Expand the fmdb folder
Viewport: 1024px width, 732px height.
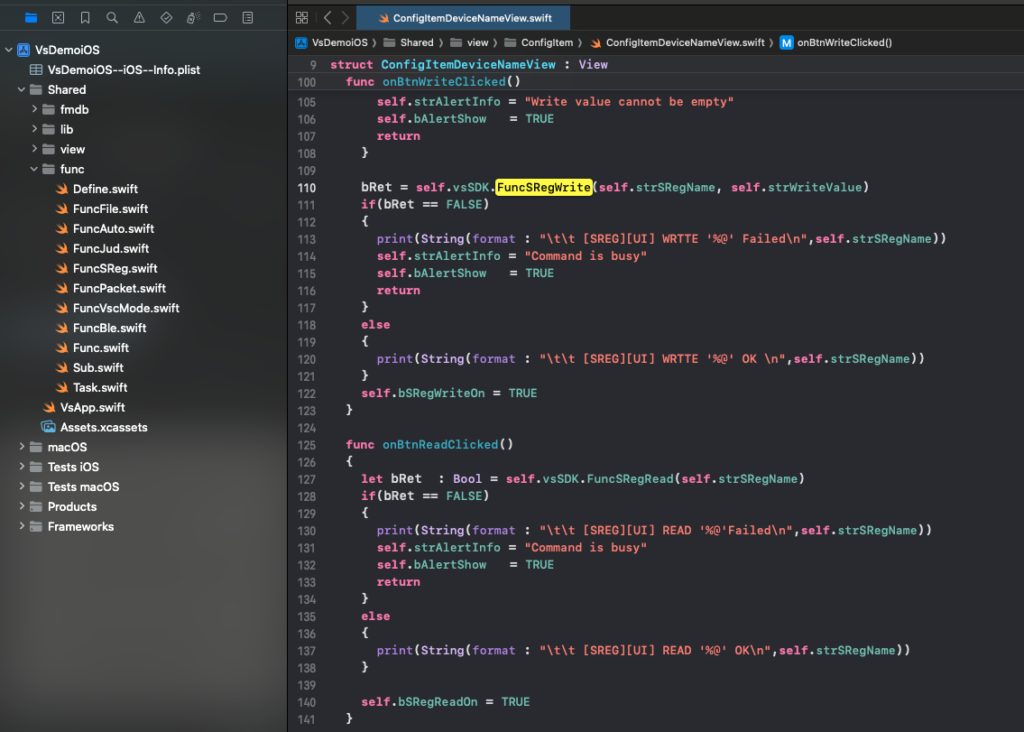[34, 109]
